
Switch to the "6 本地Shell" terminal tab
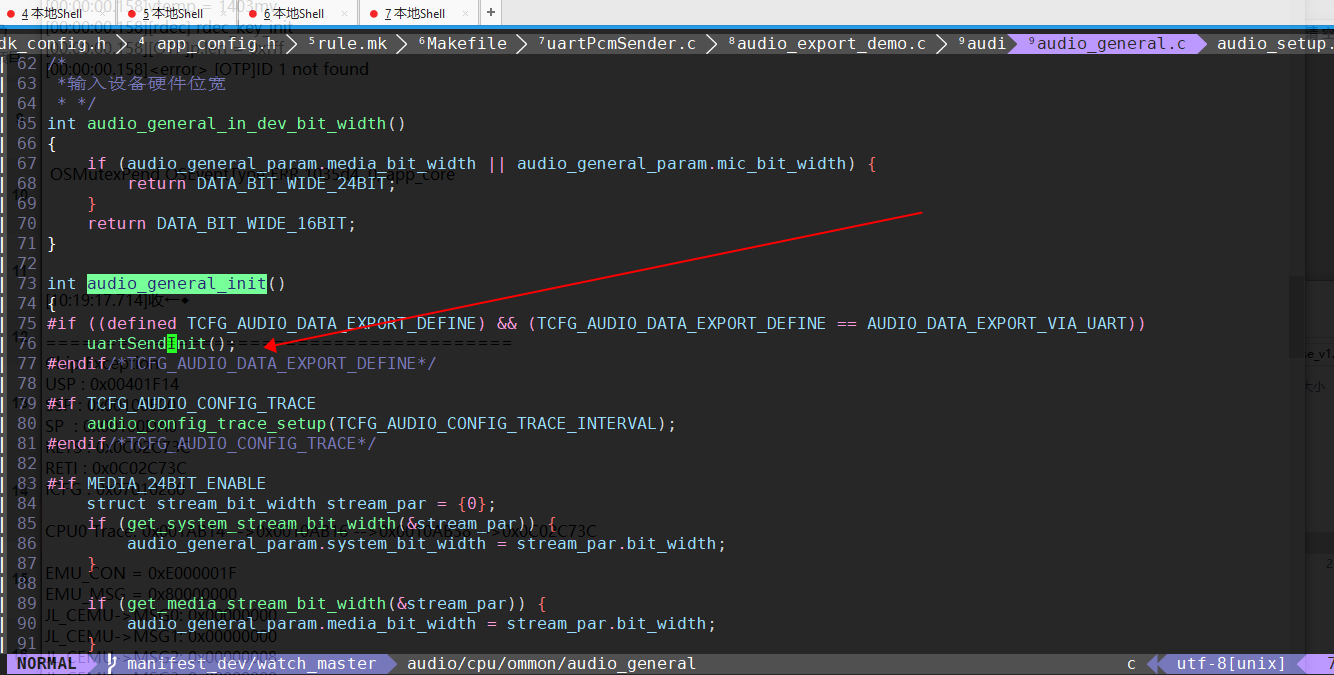point(294,13)
